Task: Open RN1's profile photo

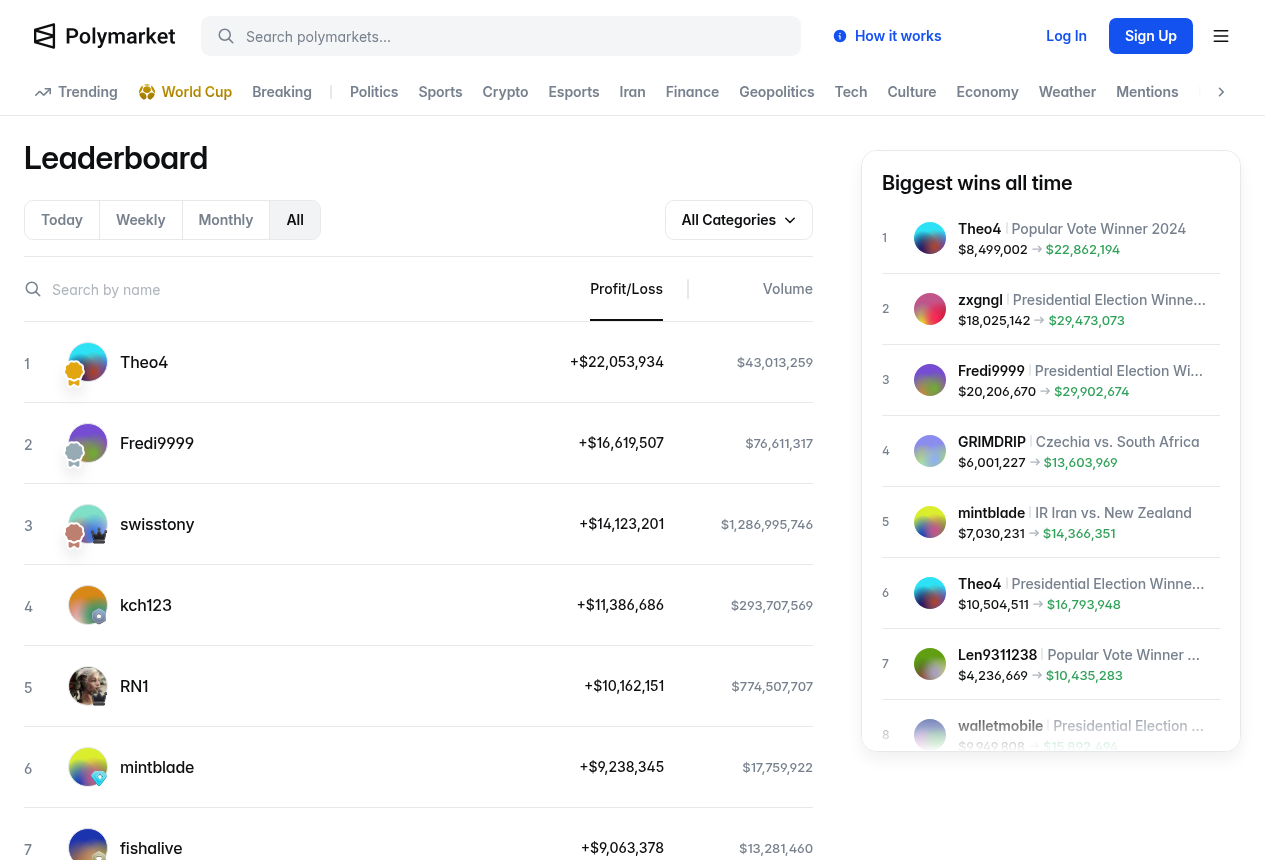Action: coord(88,686)
